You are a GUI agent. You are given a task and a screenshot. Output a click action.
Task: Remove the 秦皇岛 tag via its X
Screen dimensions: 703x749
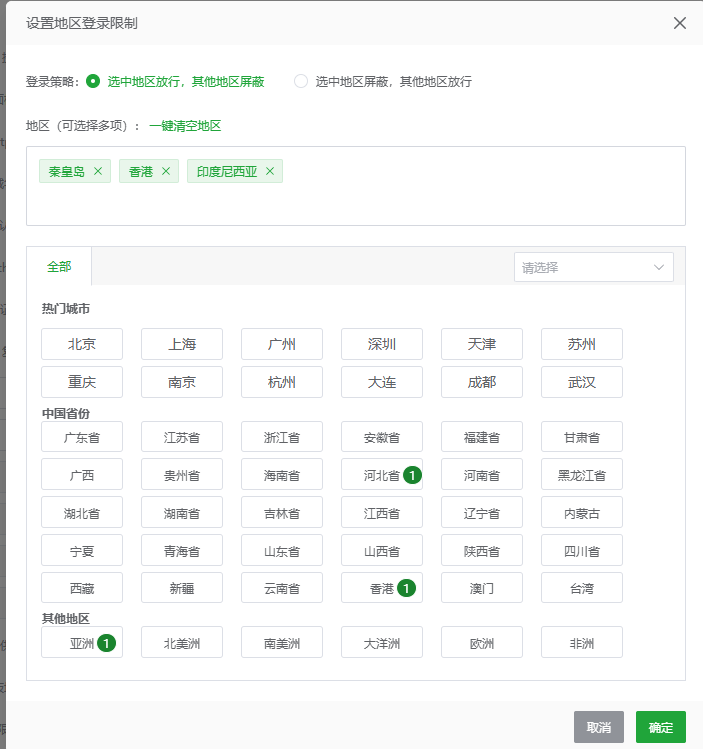(98, 171)
